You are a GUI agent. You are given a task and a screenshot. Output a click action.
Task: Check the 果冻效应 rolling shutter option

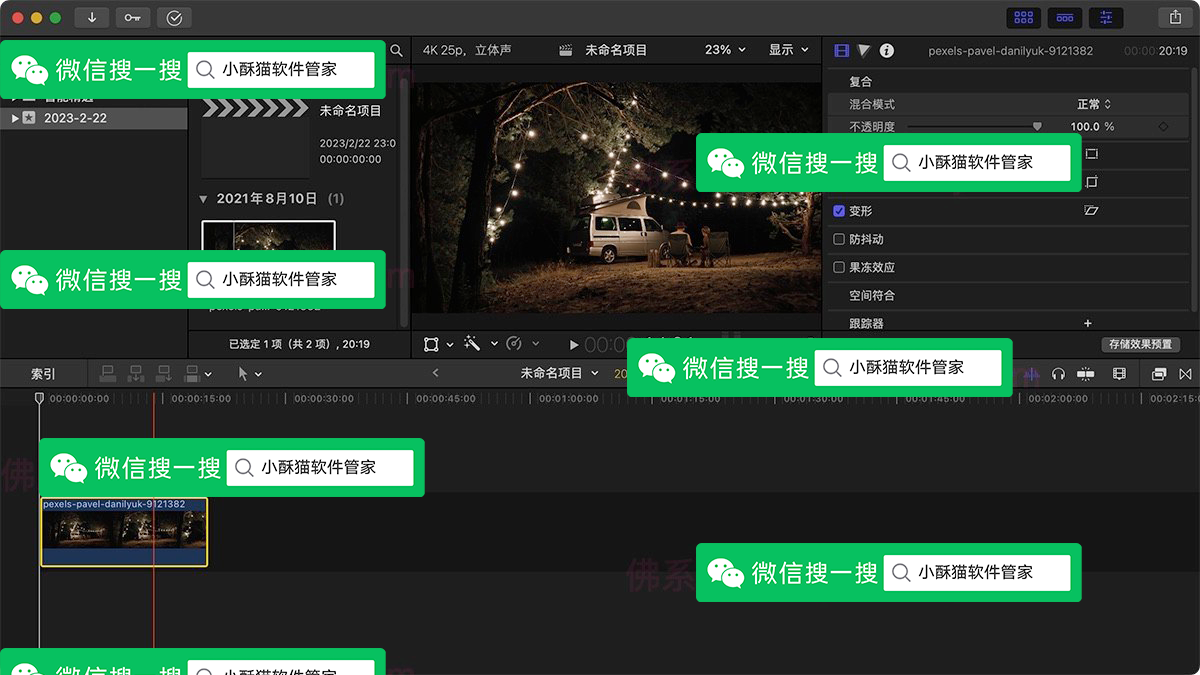tap(838, 267)
